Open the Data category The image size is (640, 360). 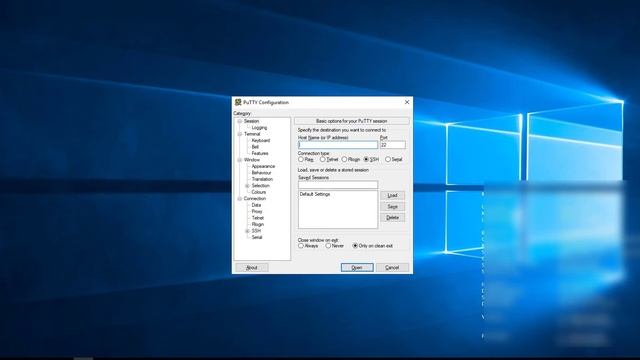coord(256,205)
